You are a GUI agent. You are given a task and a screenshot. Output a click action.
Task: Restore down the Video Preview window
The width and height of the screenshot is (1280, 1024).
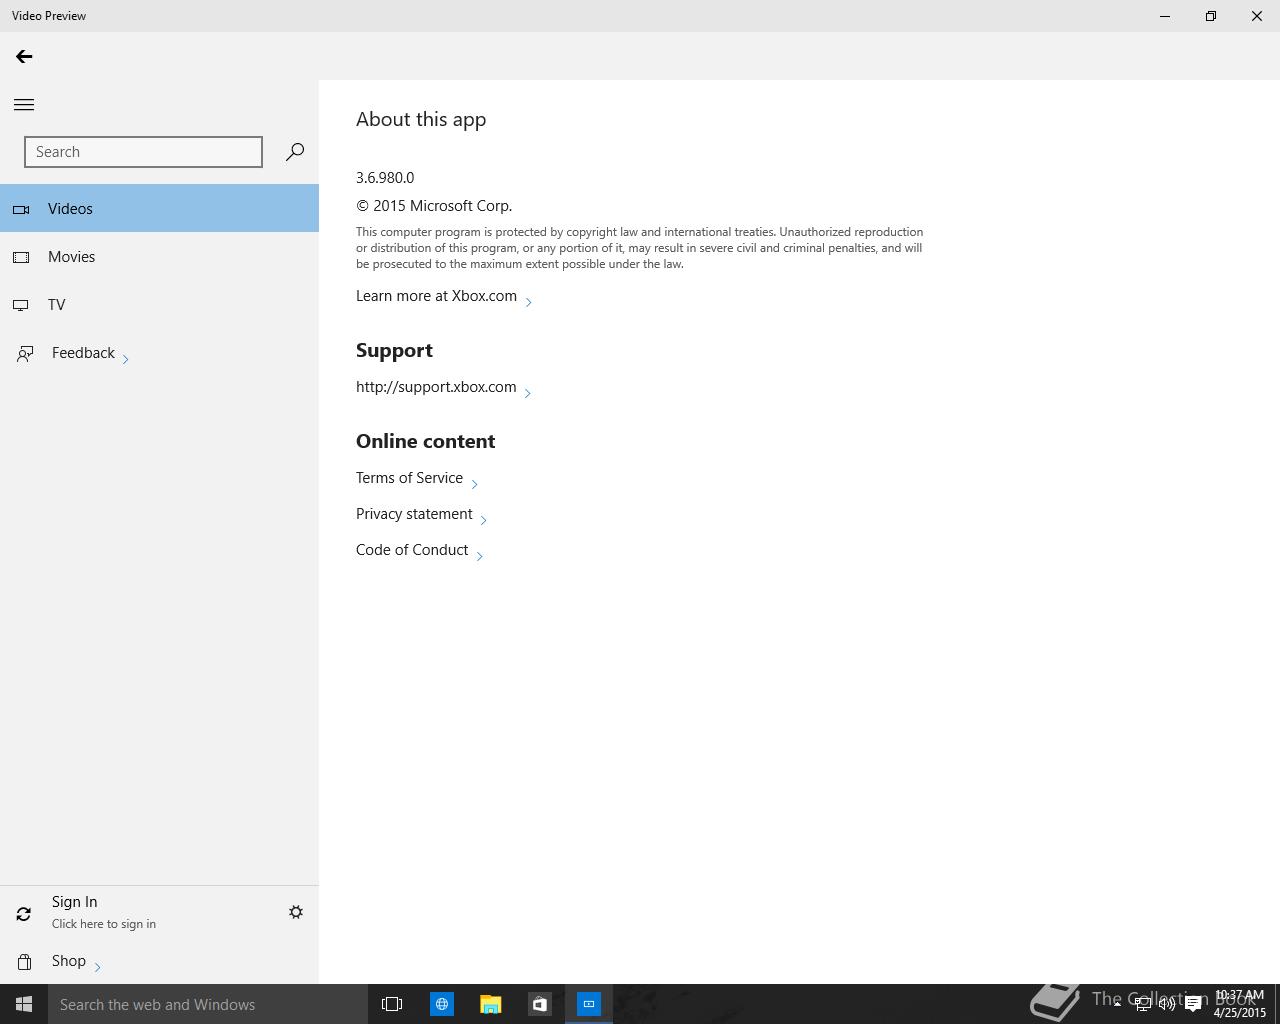click(1211, 16)
